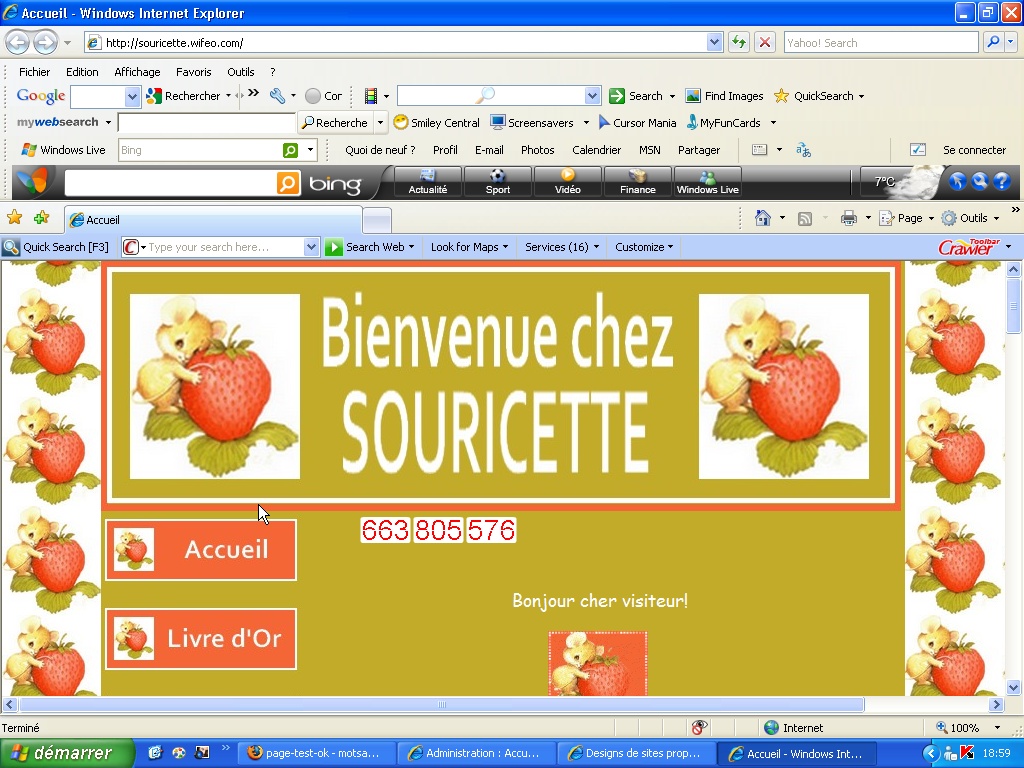This screenshot has width=1024, height=768.
Task: Click the translate icon on Windows Live bar
Action: coord(803,150)
